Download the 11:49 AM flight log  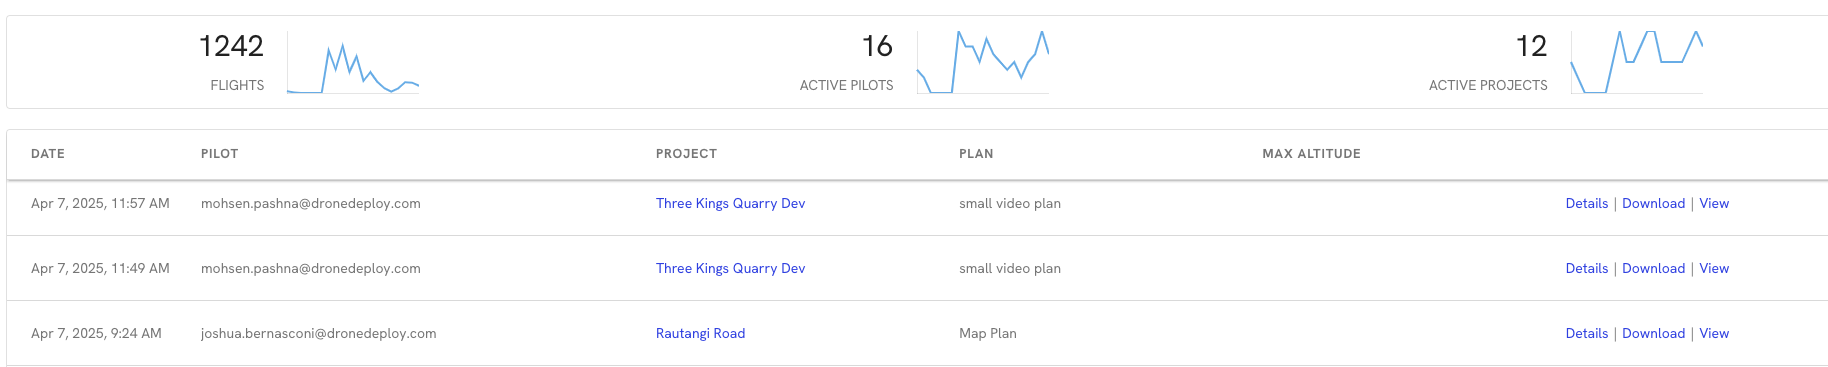point(1653,268)
